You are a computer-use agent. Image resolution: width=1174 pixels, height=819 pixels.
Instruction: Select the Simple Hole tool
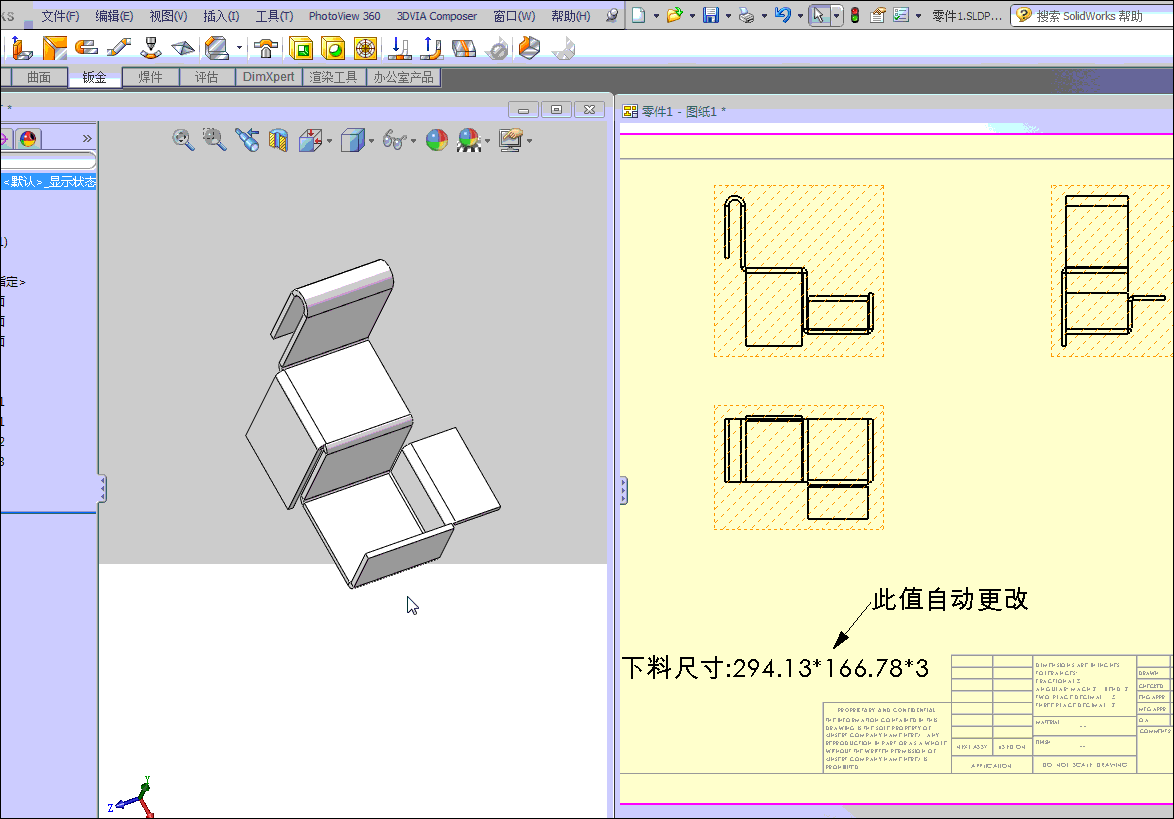point(333,49)
